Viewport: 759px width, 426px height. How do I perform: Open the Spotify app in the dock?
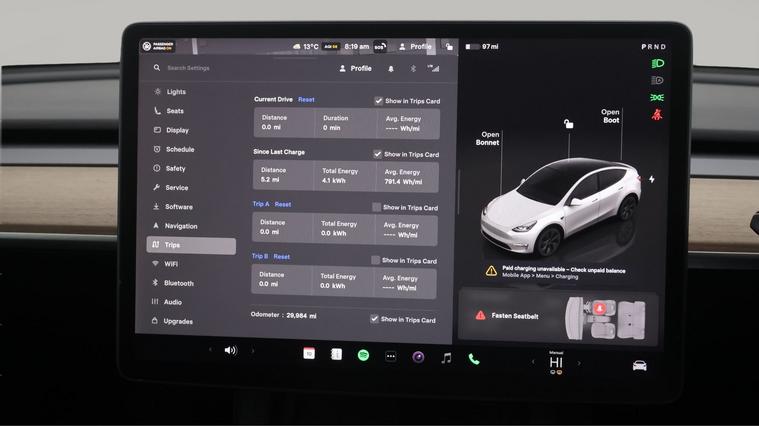tap(363, 355)
